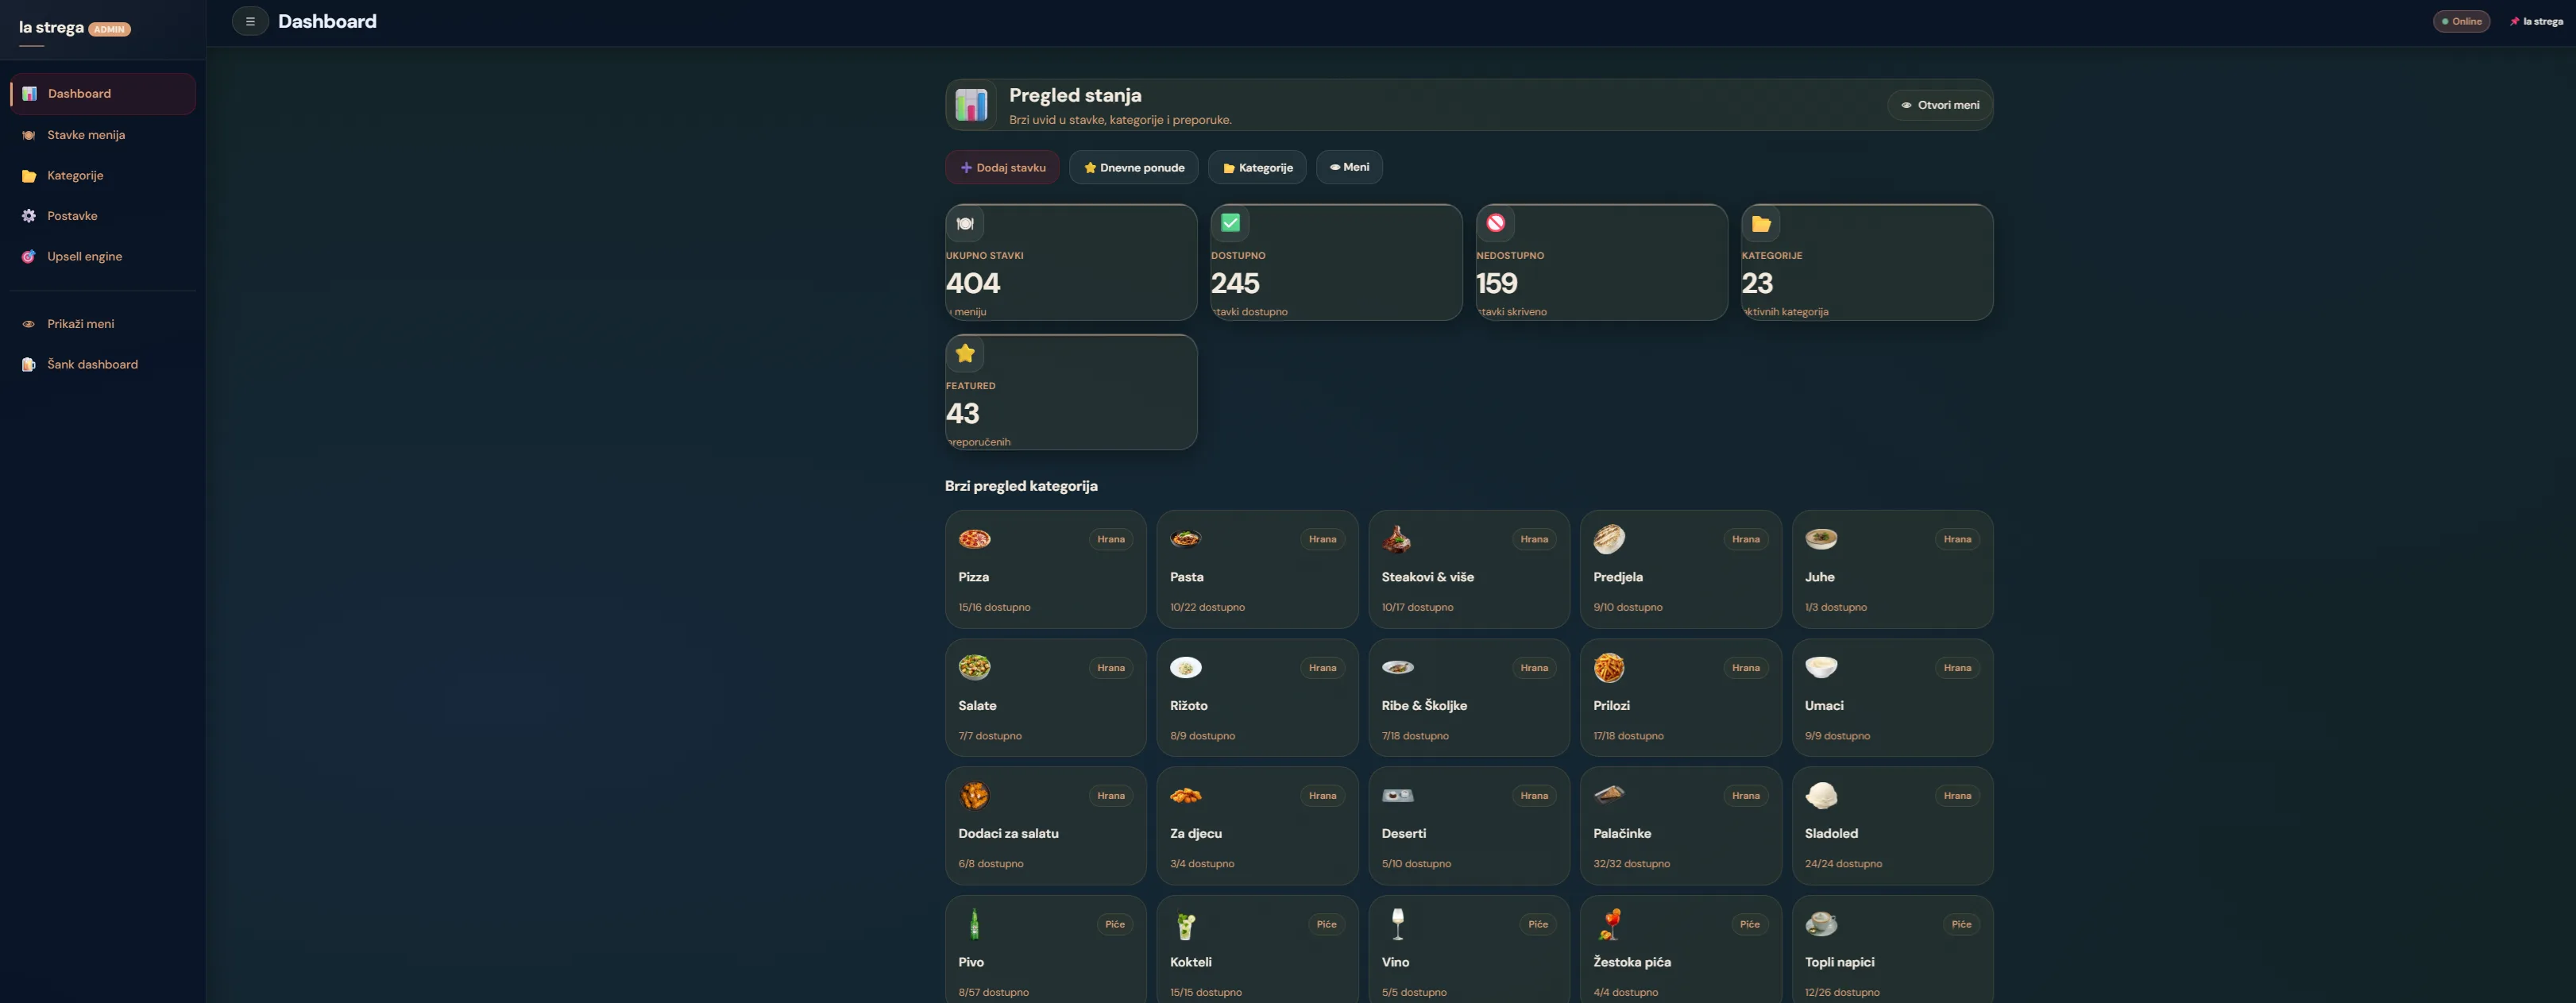Click the green checkmark icon on Dostupno card

[1230, 223]
